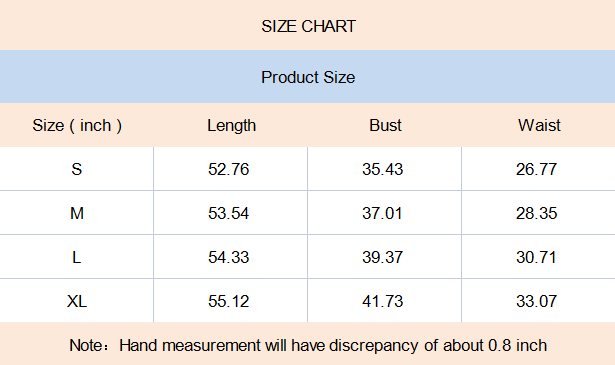Click the 35.43 bust cell
615x365 pixels.
[382, 169]
